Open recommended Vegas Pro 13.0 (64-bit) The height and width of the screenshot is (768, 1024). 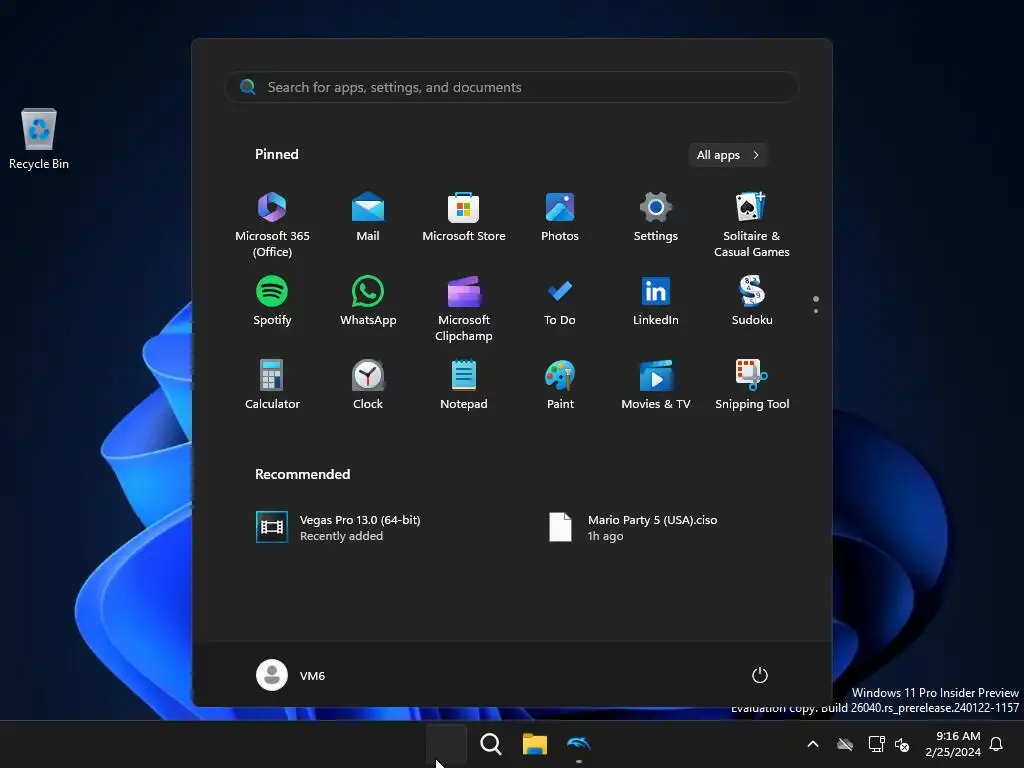click(x=338, y=527)
